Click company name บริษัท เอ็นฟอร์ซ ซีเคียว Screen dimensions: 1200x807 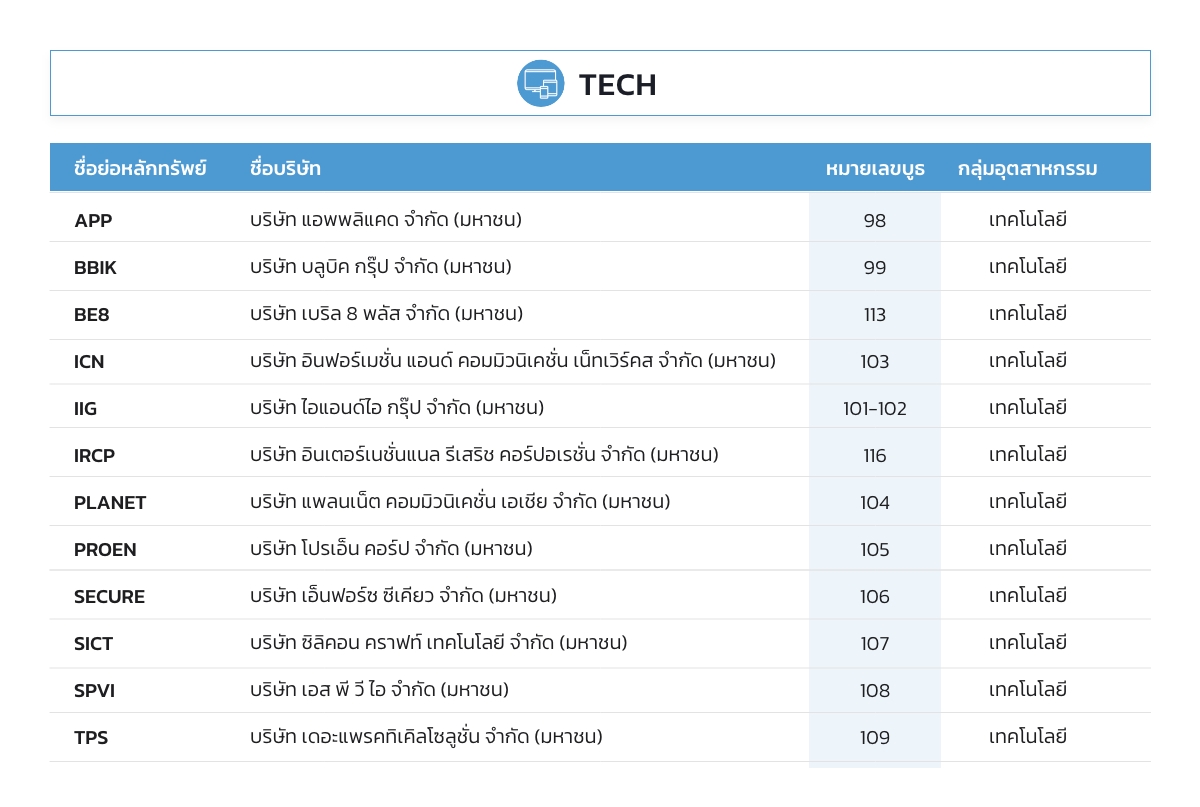[x=342, y=594]
